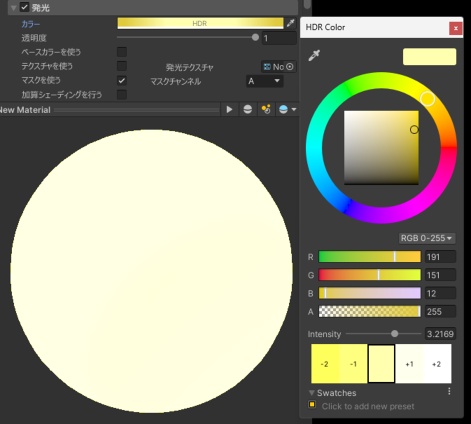The width and height of the screenshot is (471, 424).
Task: Open the emission texture object picker circle
Action: coord(290,67)
